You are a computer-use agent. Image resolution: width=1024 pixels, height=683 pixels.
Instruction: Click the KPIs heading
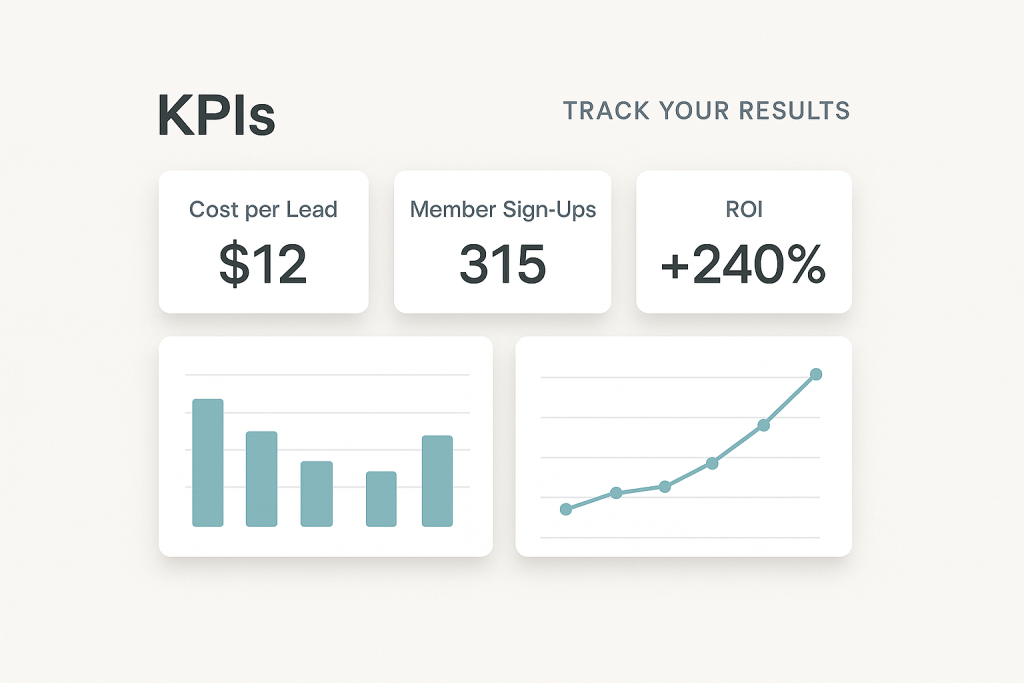[x=216, y=117]
